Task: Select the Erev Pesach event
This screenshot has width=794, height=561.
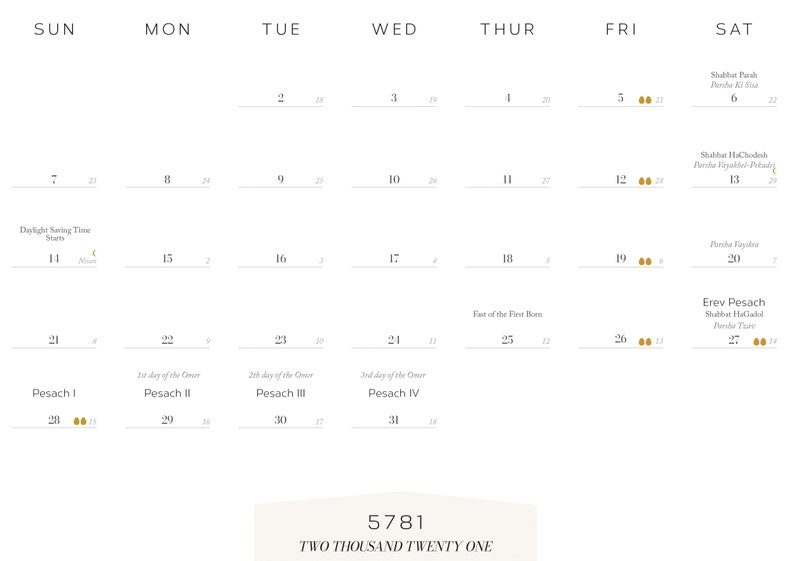Action: [x=734, y=303]
